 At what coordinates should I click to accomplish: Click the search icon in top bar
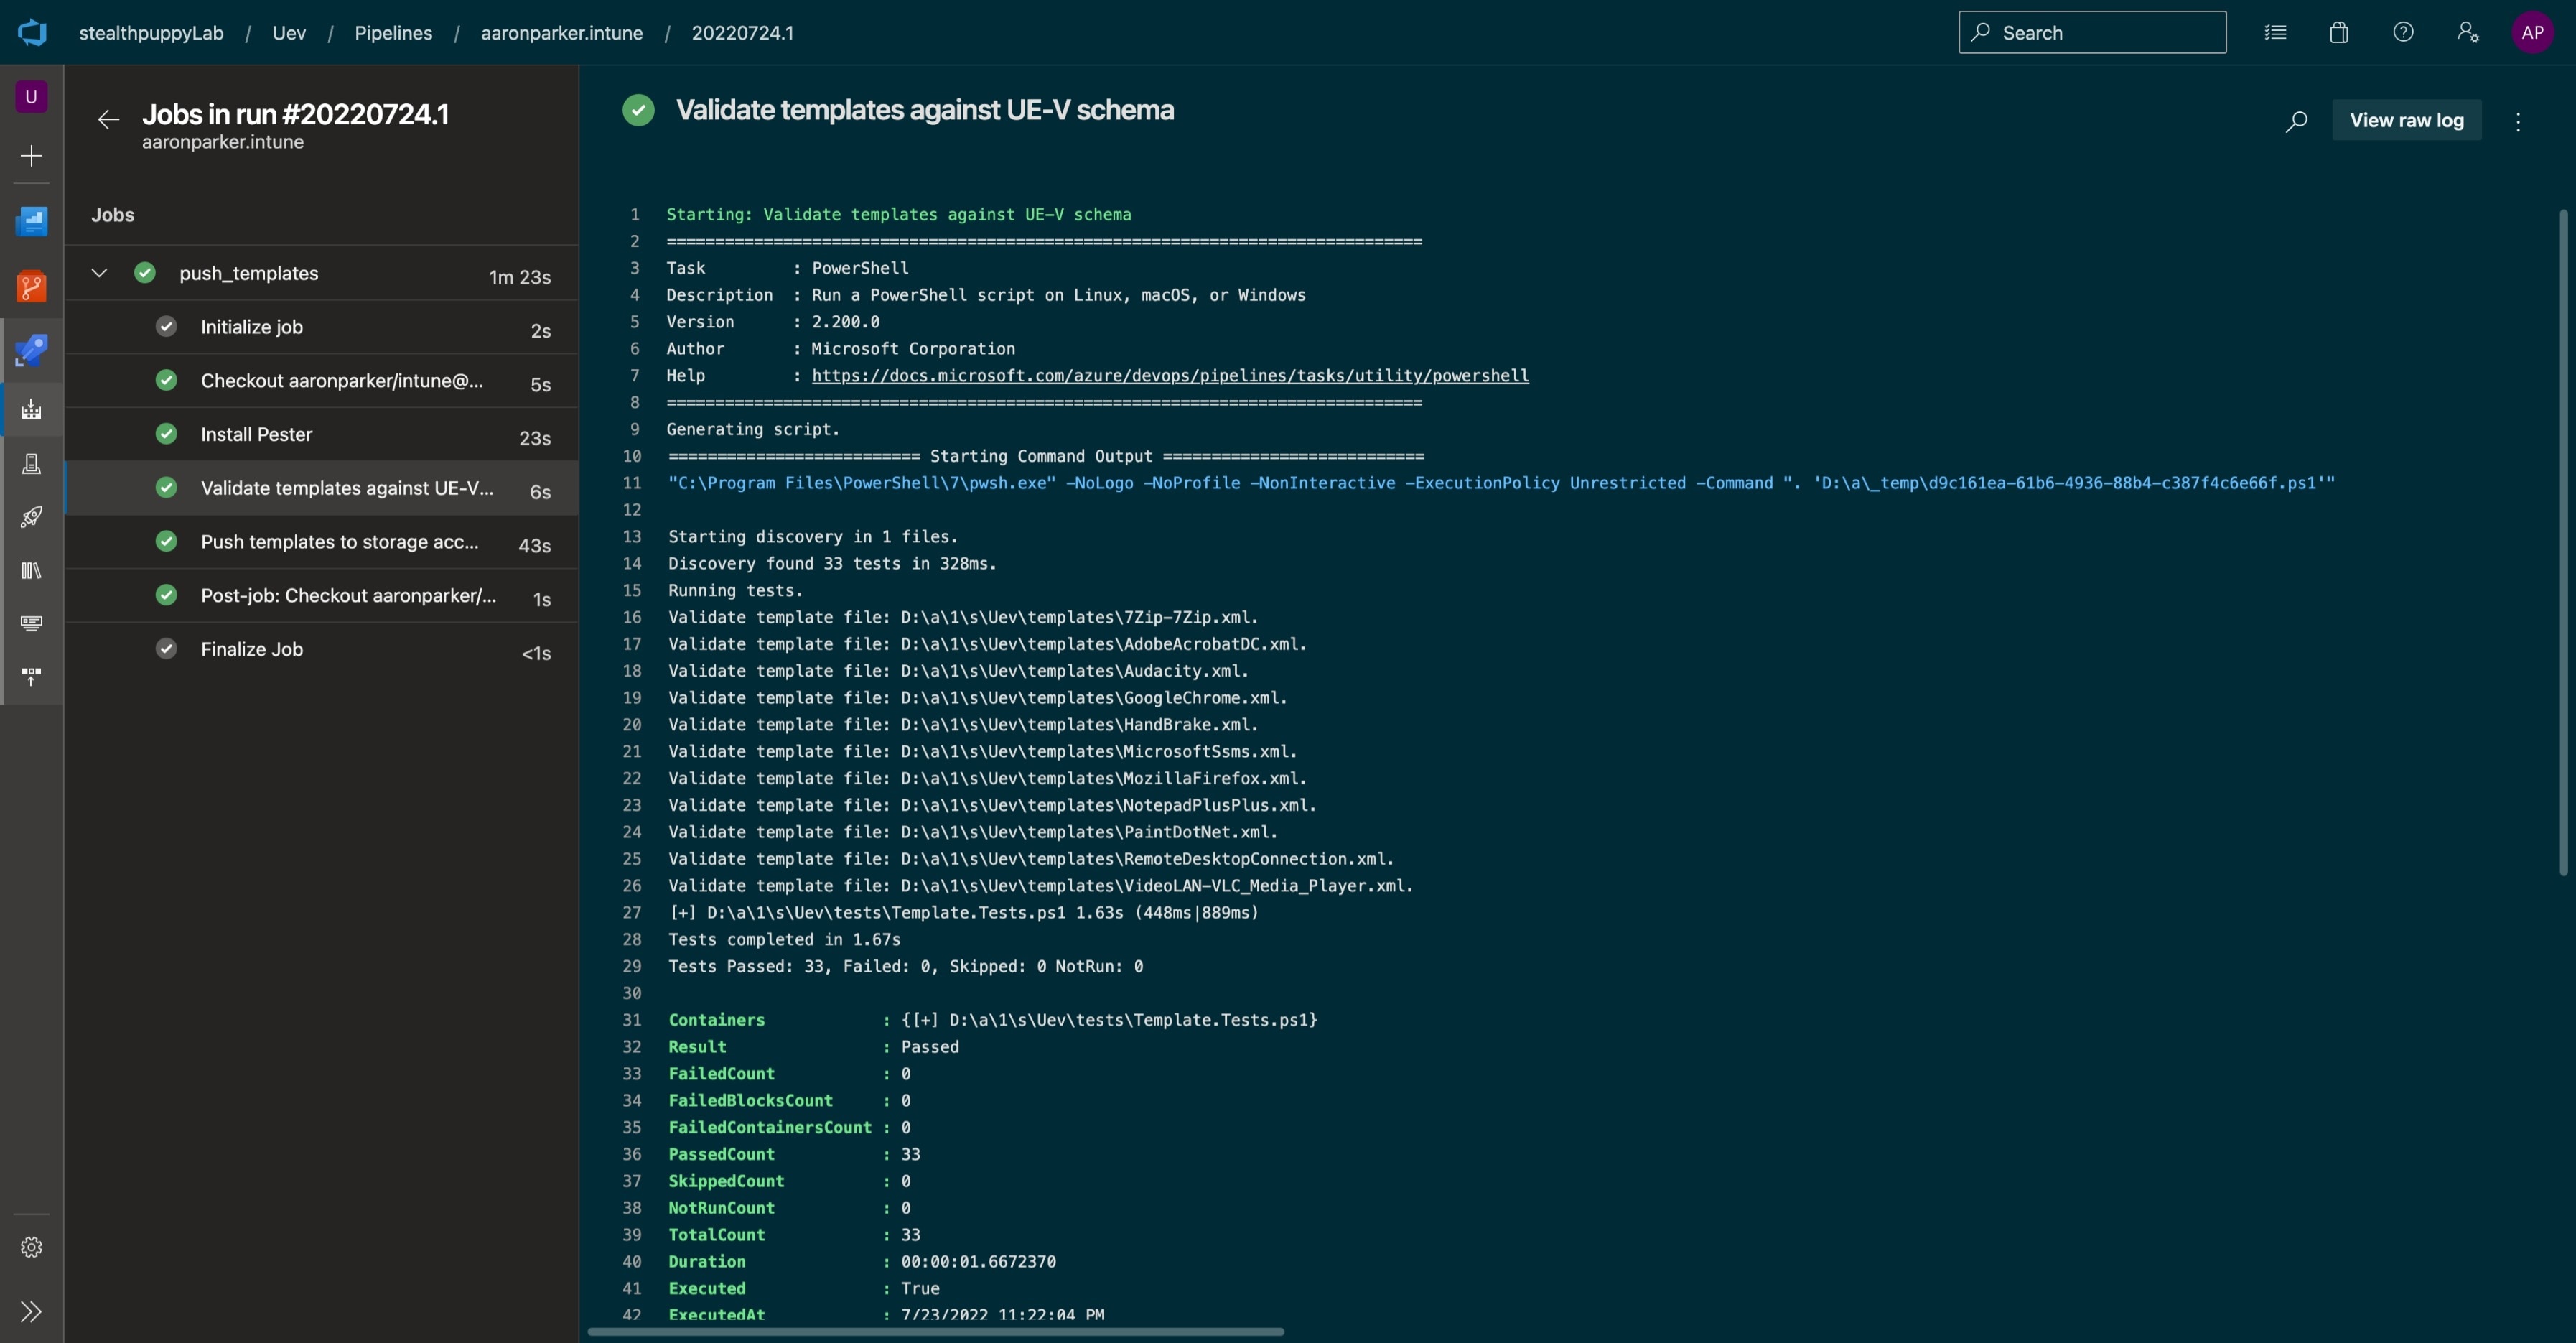pos(1982,32)
